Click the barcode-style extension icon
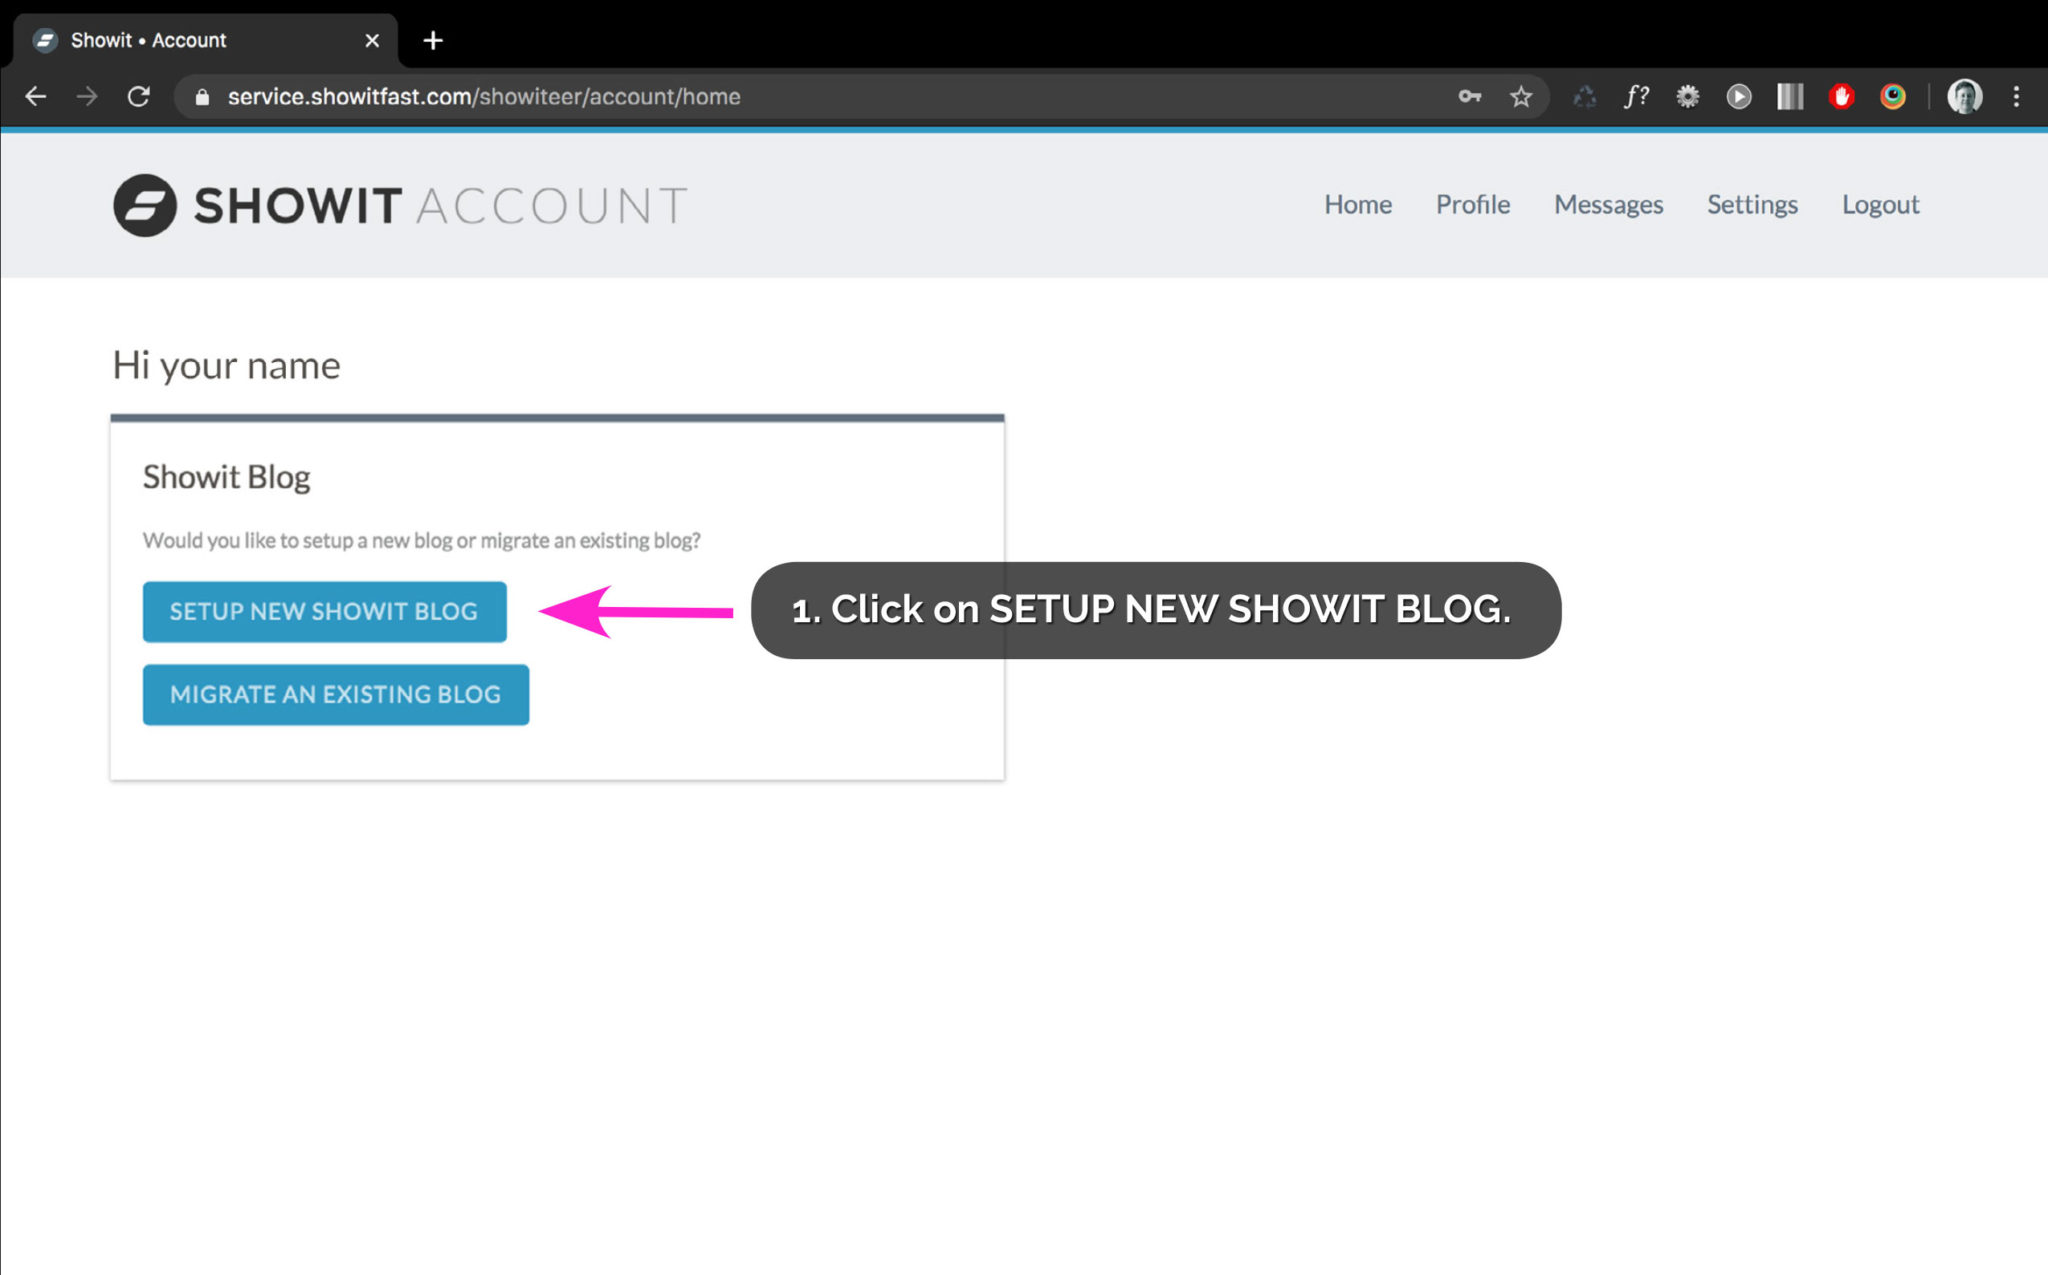Viewport: 2048px width, 1275px height. click(1790, 96)
